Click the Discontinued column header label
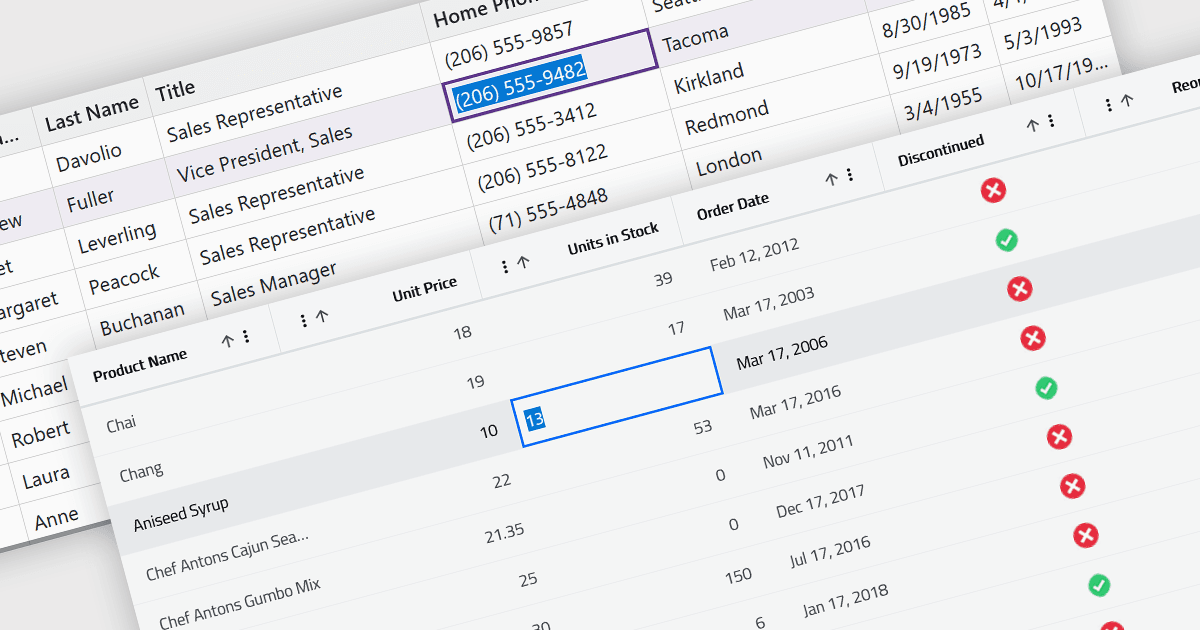 (941, 151)
